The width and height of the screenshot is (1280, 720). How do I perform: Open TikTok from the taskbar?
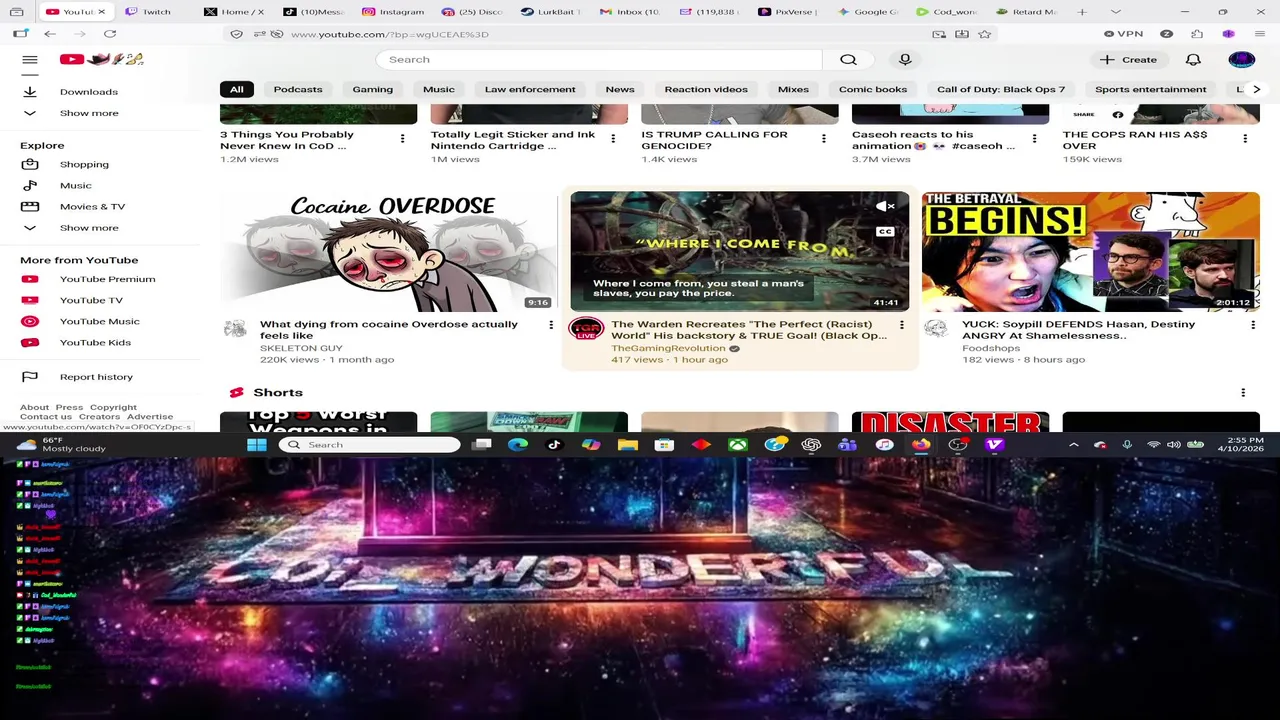(x=554, y=445)
